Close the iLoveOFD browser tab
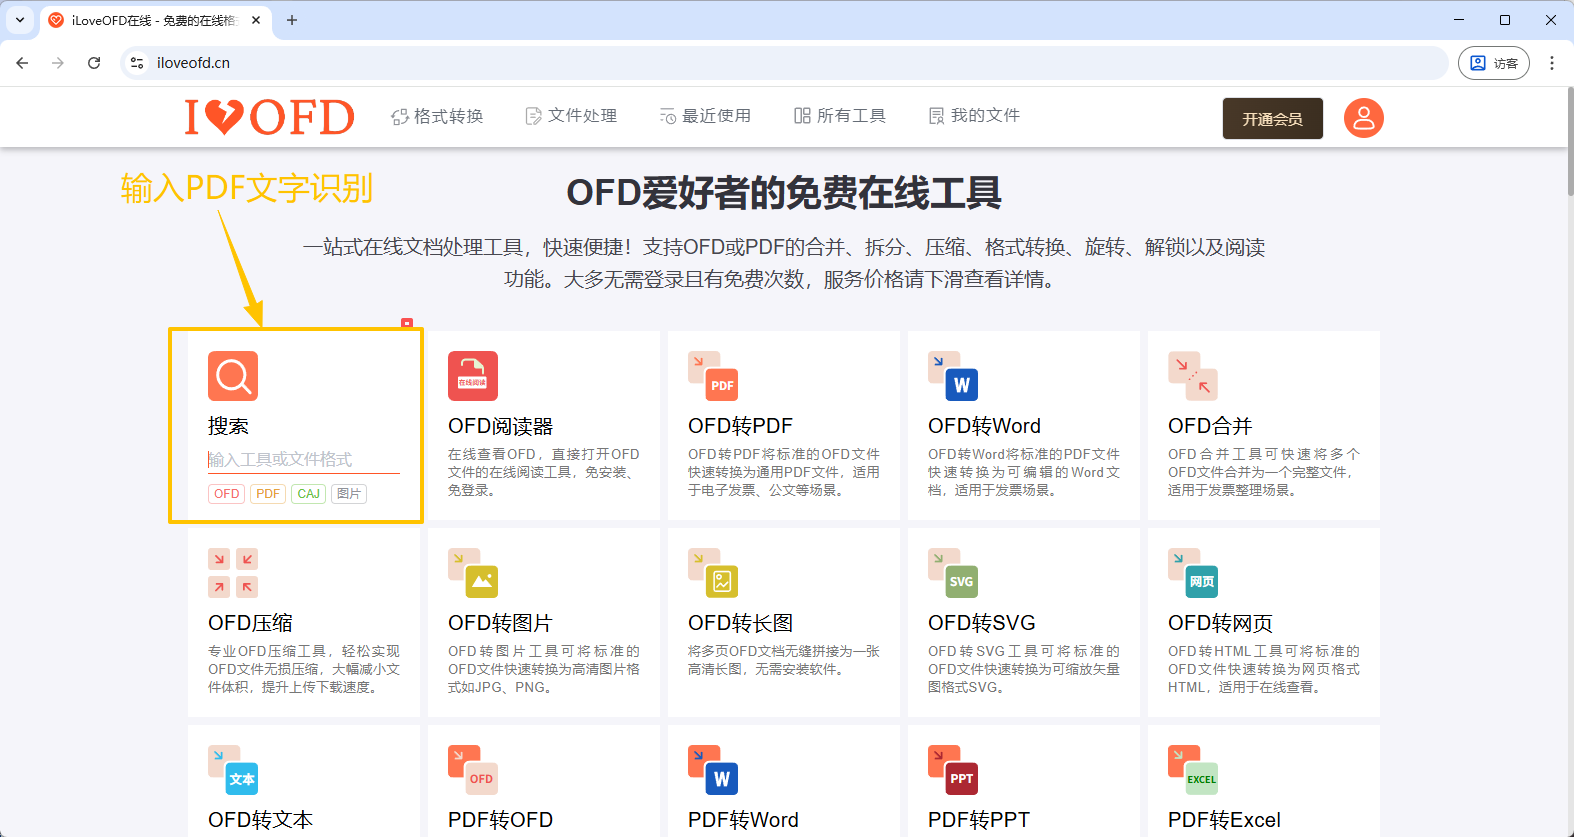This screenshot has width=1574, height=837. click(256, 20)
